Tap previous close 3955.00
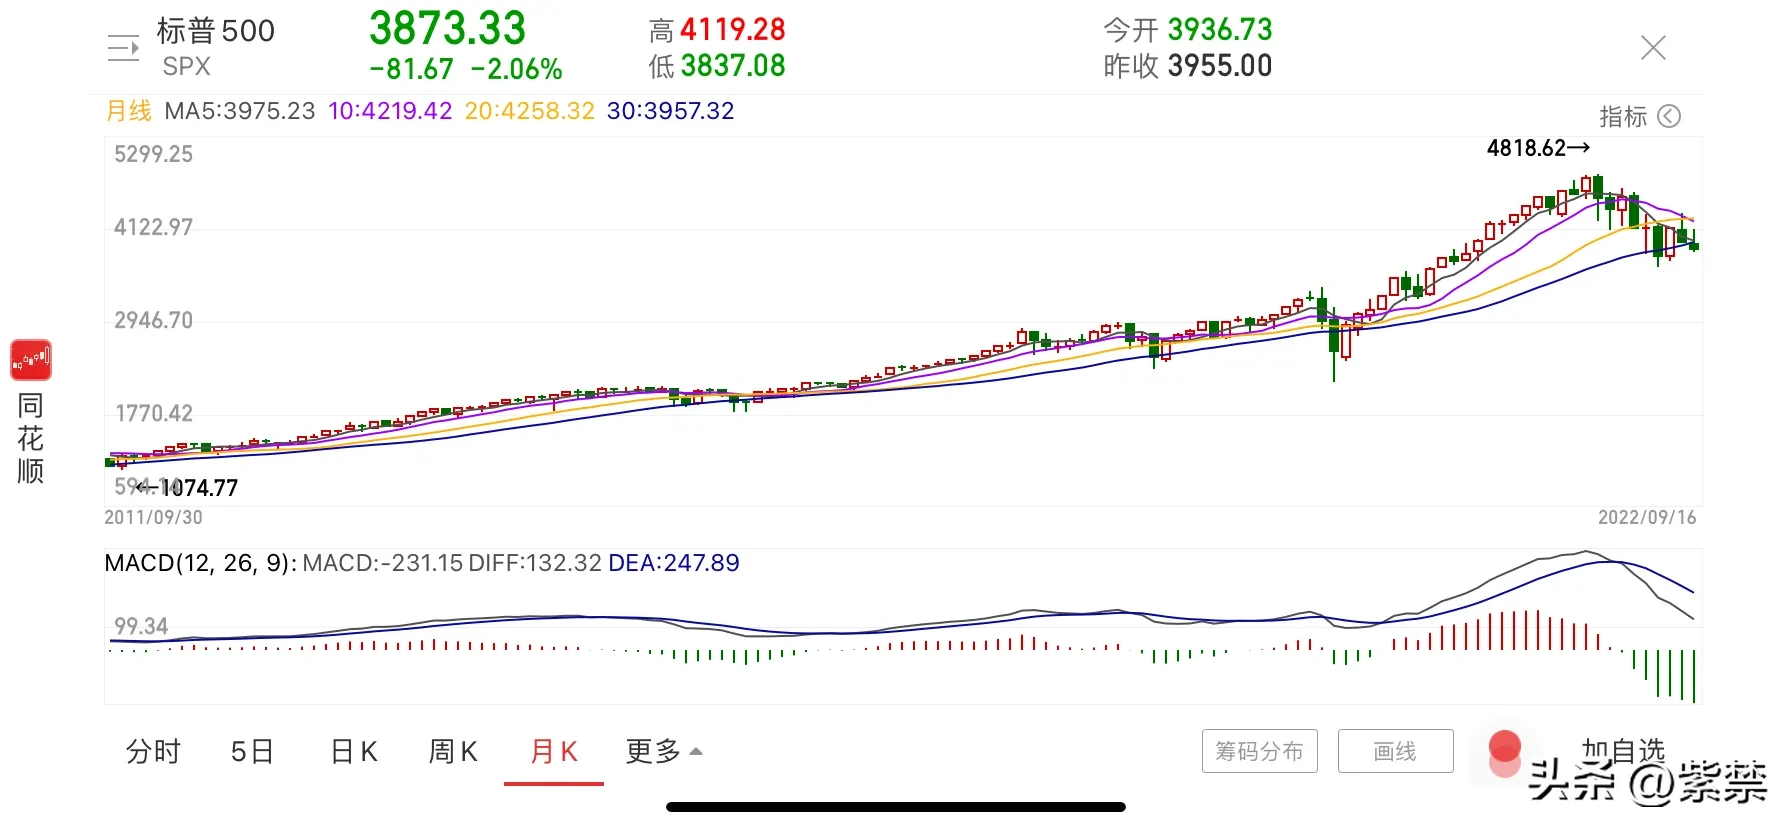1792x828 pixels. [x=1220, y=66]
